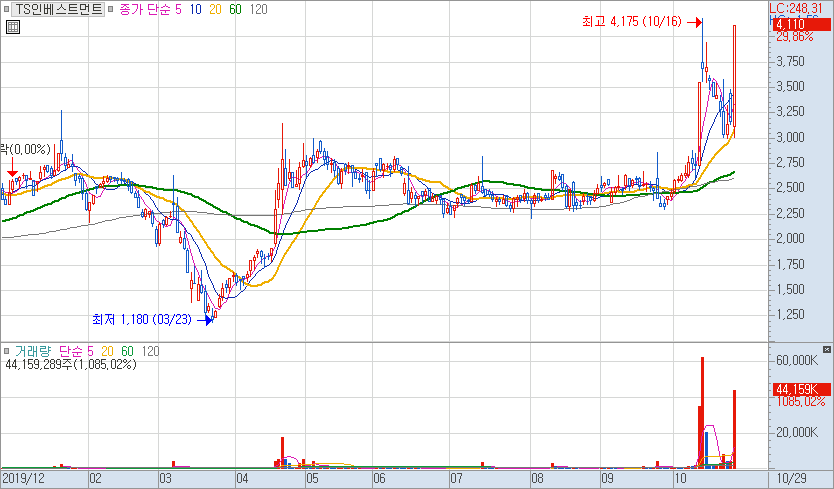Click the LC:248.31 value

click(796, 8)
